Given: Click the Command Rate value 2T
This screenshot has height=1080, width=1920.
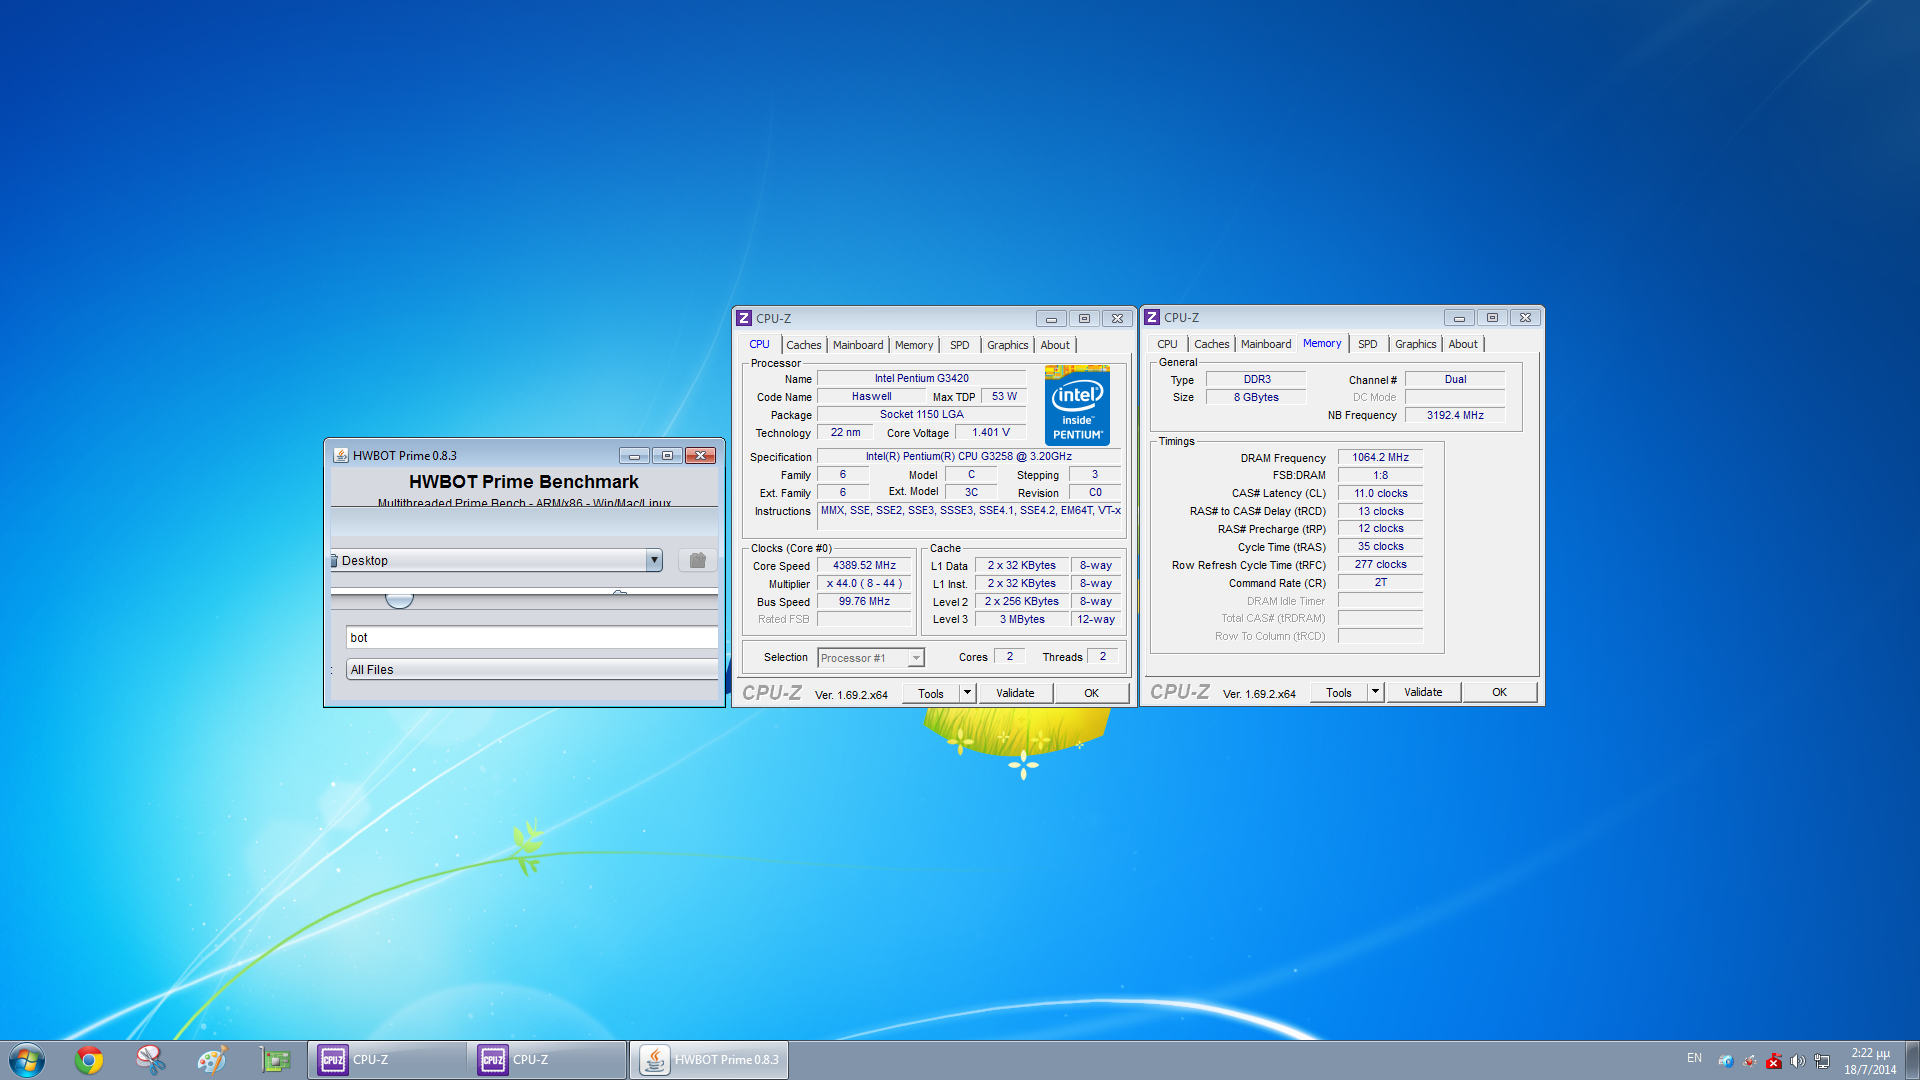Looking at the screenshot, I should [1380, 583].
